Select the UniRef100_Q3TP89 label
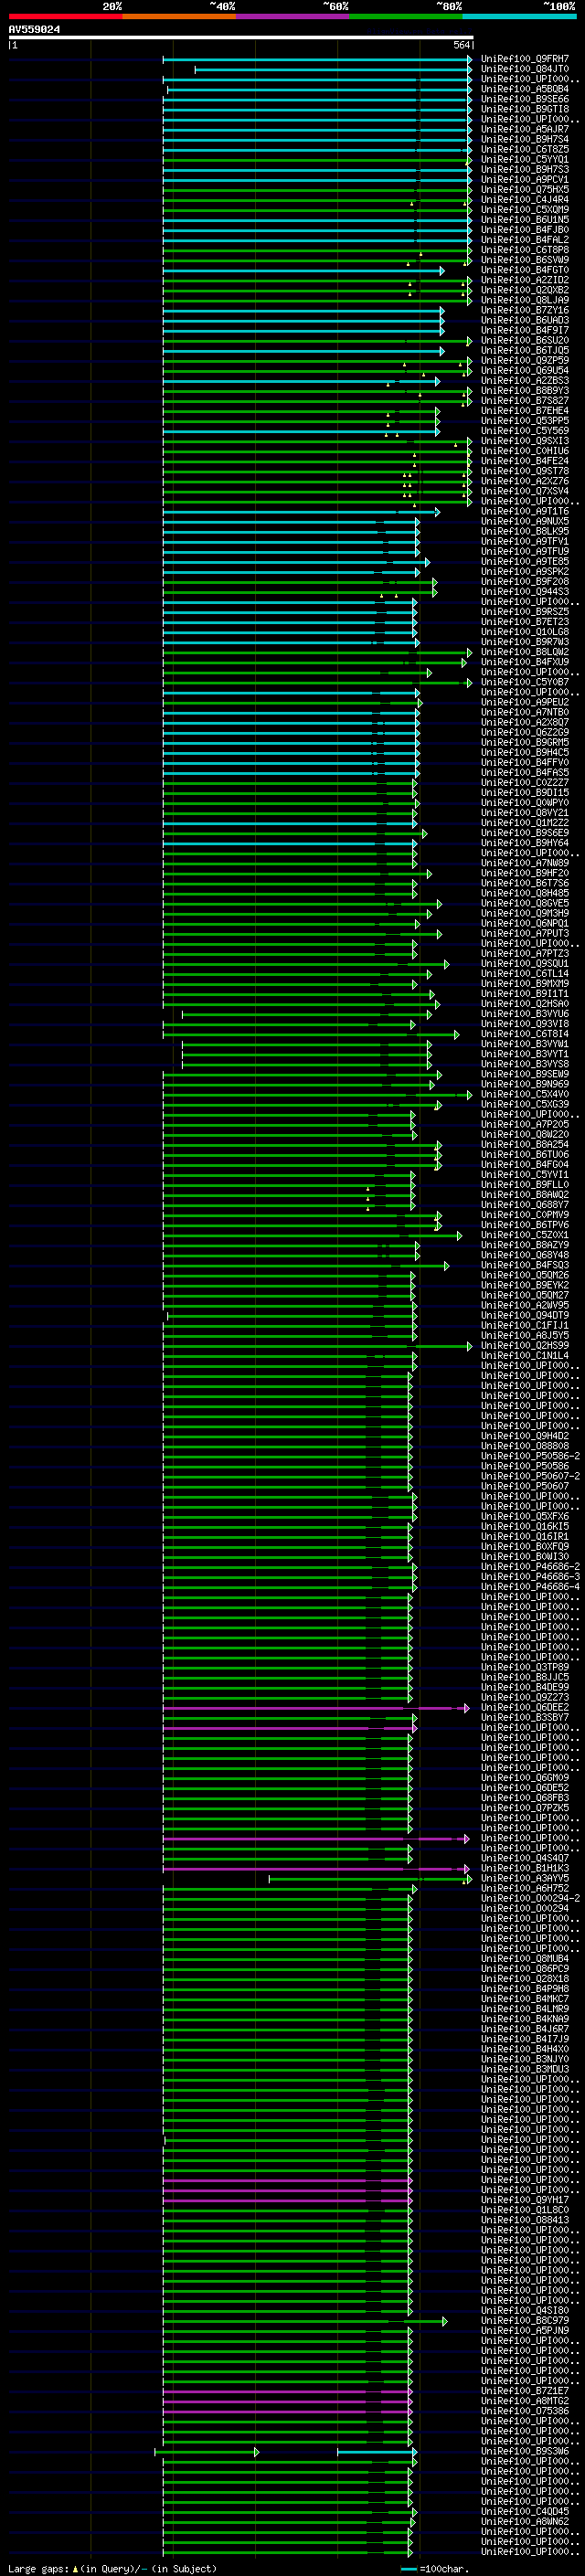The height and width of the screenshot is (2576, 585). click(524, 1667)
